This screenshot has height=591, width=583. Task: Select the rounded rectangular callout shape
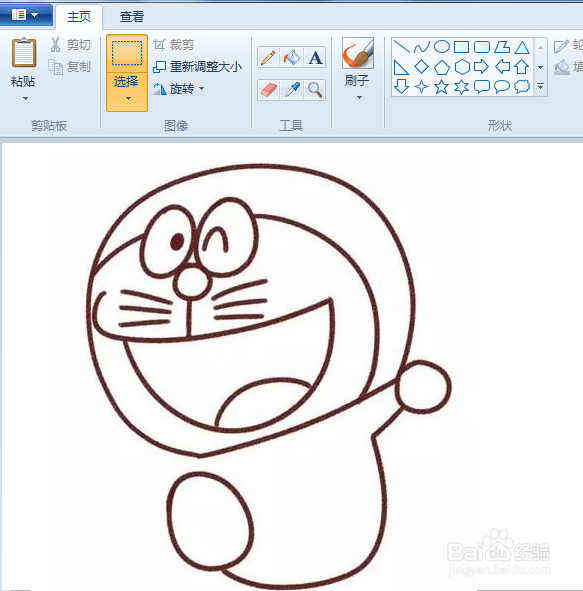click(482, 87)
